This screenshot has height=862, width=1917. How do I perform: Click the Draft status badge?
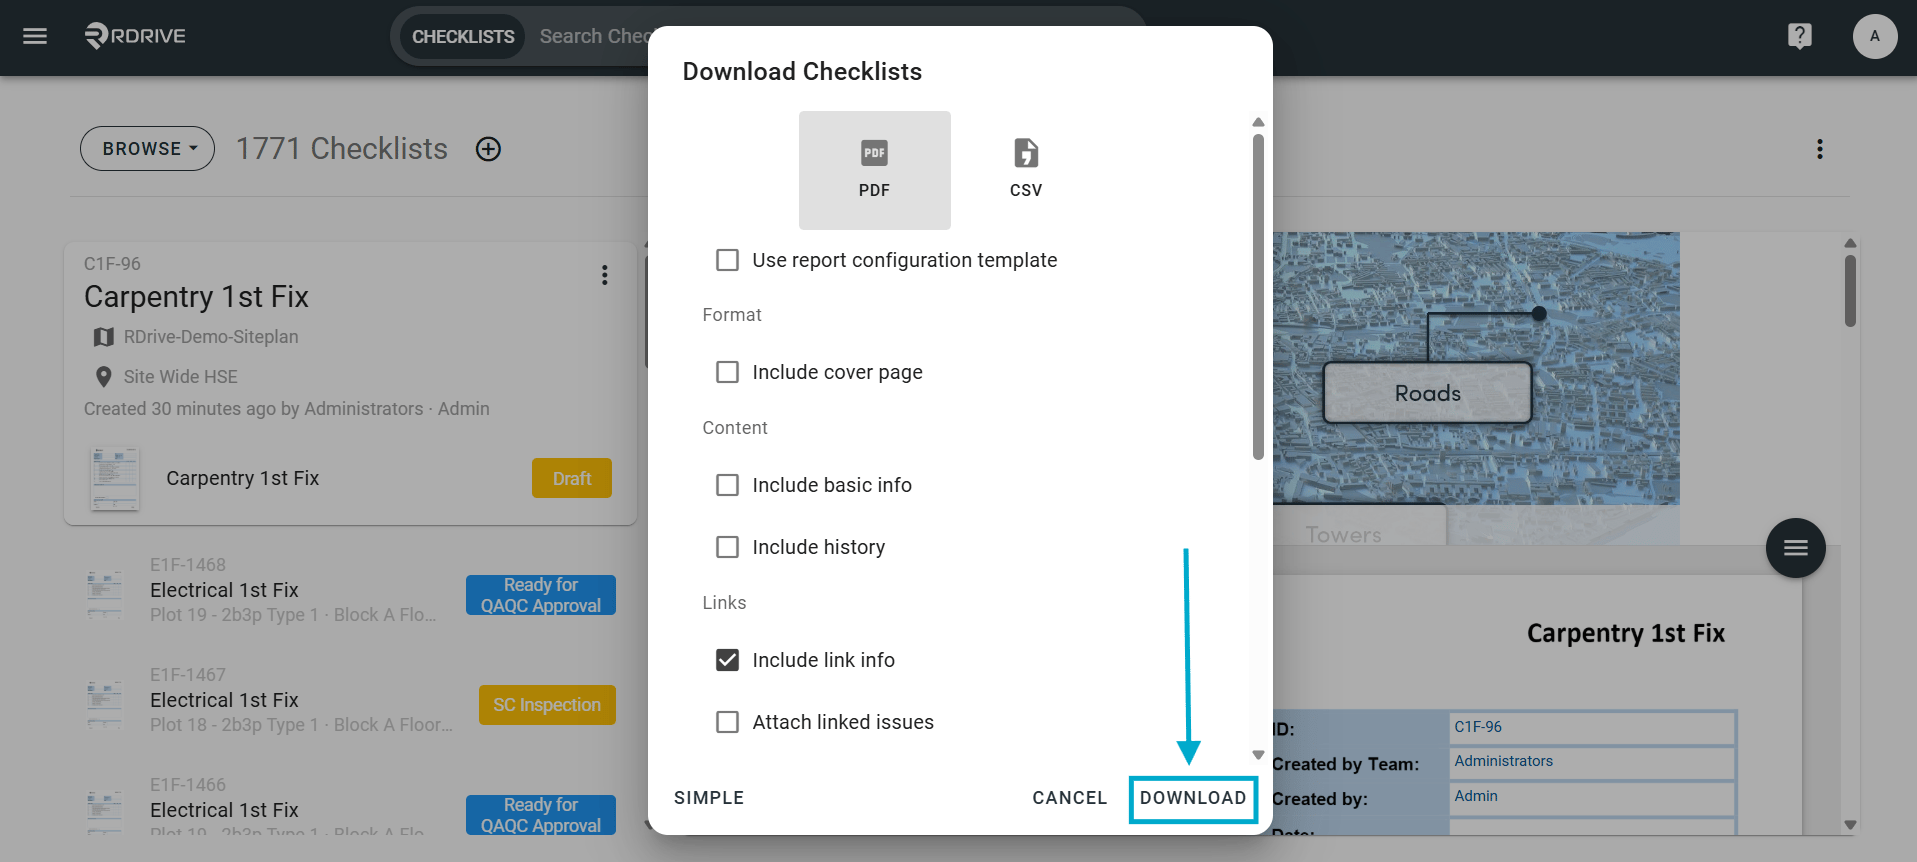(572, 479)
